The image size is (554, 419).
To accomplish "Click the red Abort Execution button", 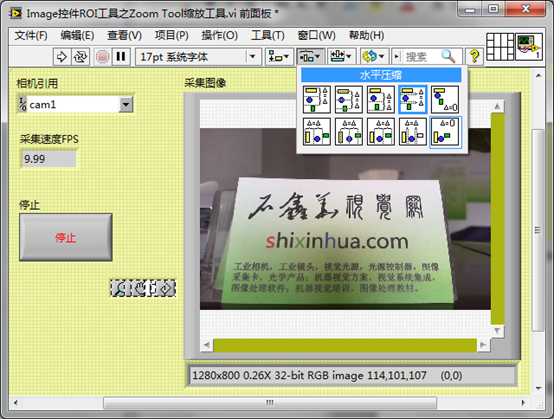I will [102, 57].
